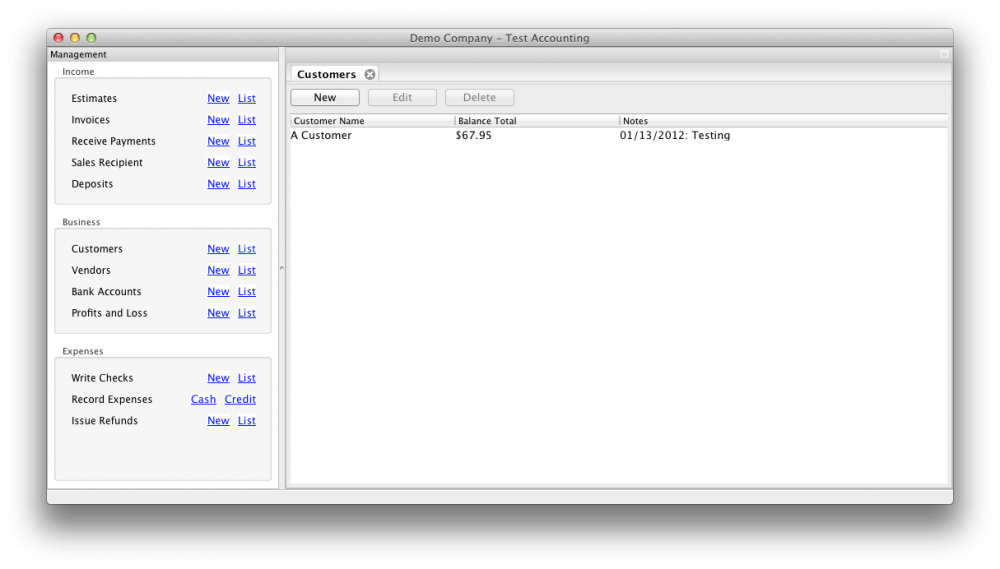Open the Sales Recipient List
The height and width of the screenshot is (569, 1000).
247,163
